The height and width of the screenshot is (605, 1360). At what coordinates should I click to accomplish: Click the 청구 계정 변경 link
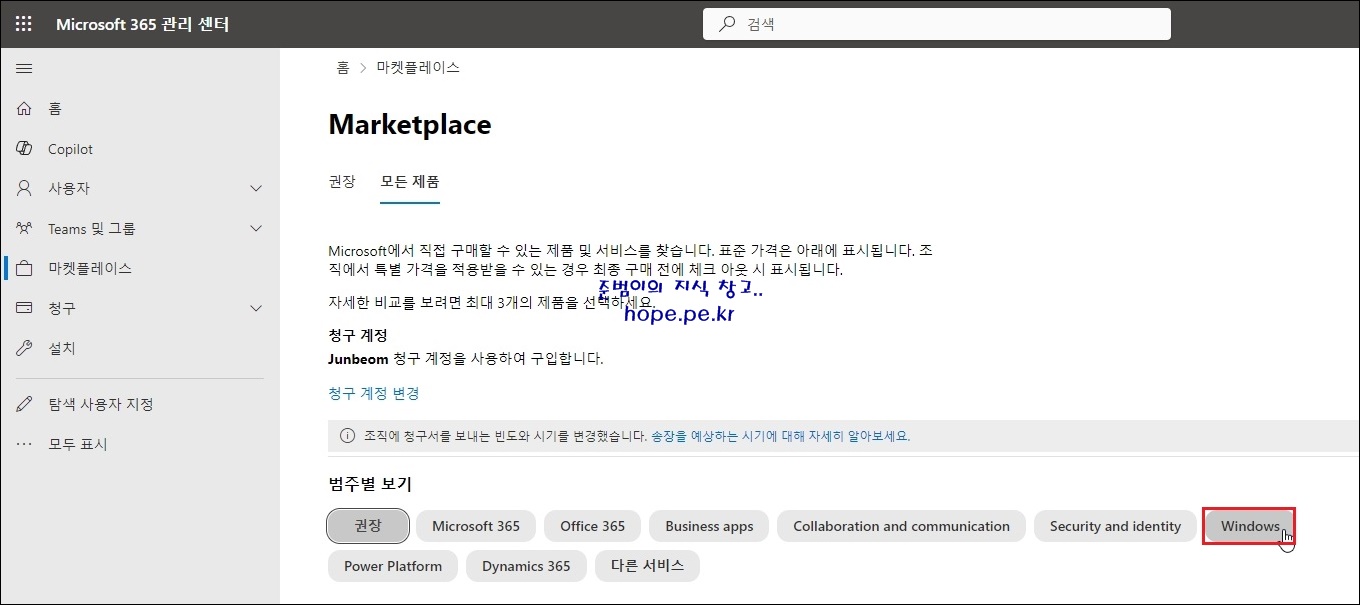pyautogui.click(x=374, y=393)
